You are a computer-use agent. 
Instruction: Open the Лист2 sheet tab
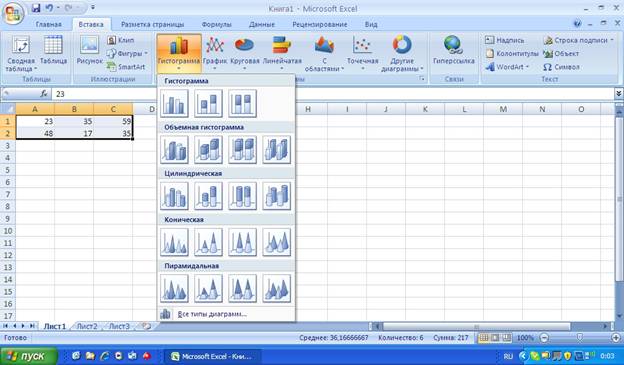point(87,326)
